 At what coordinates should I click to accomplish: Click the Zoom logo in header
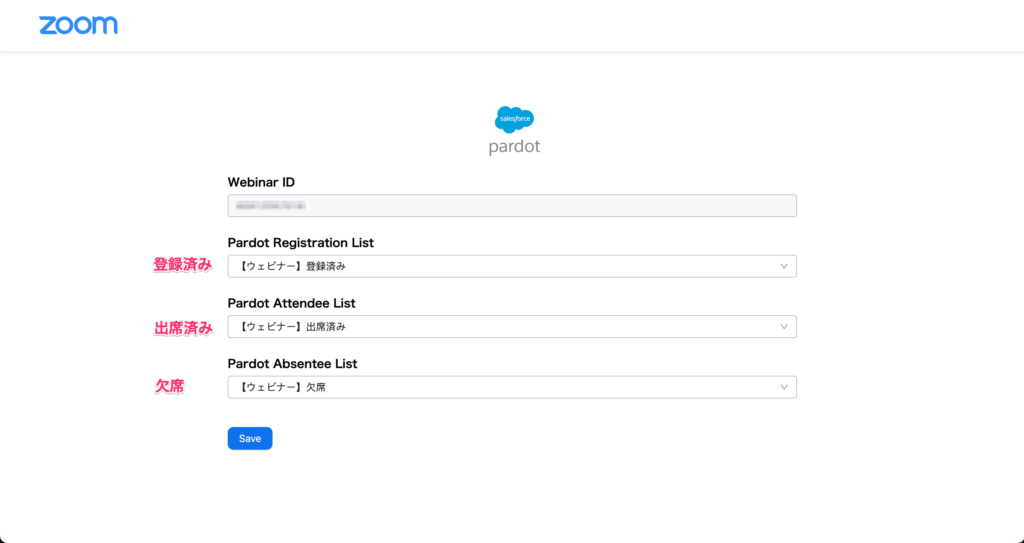click(x=78, y=25)
